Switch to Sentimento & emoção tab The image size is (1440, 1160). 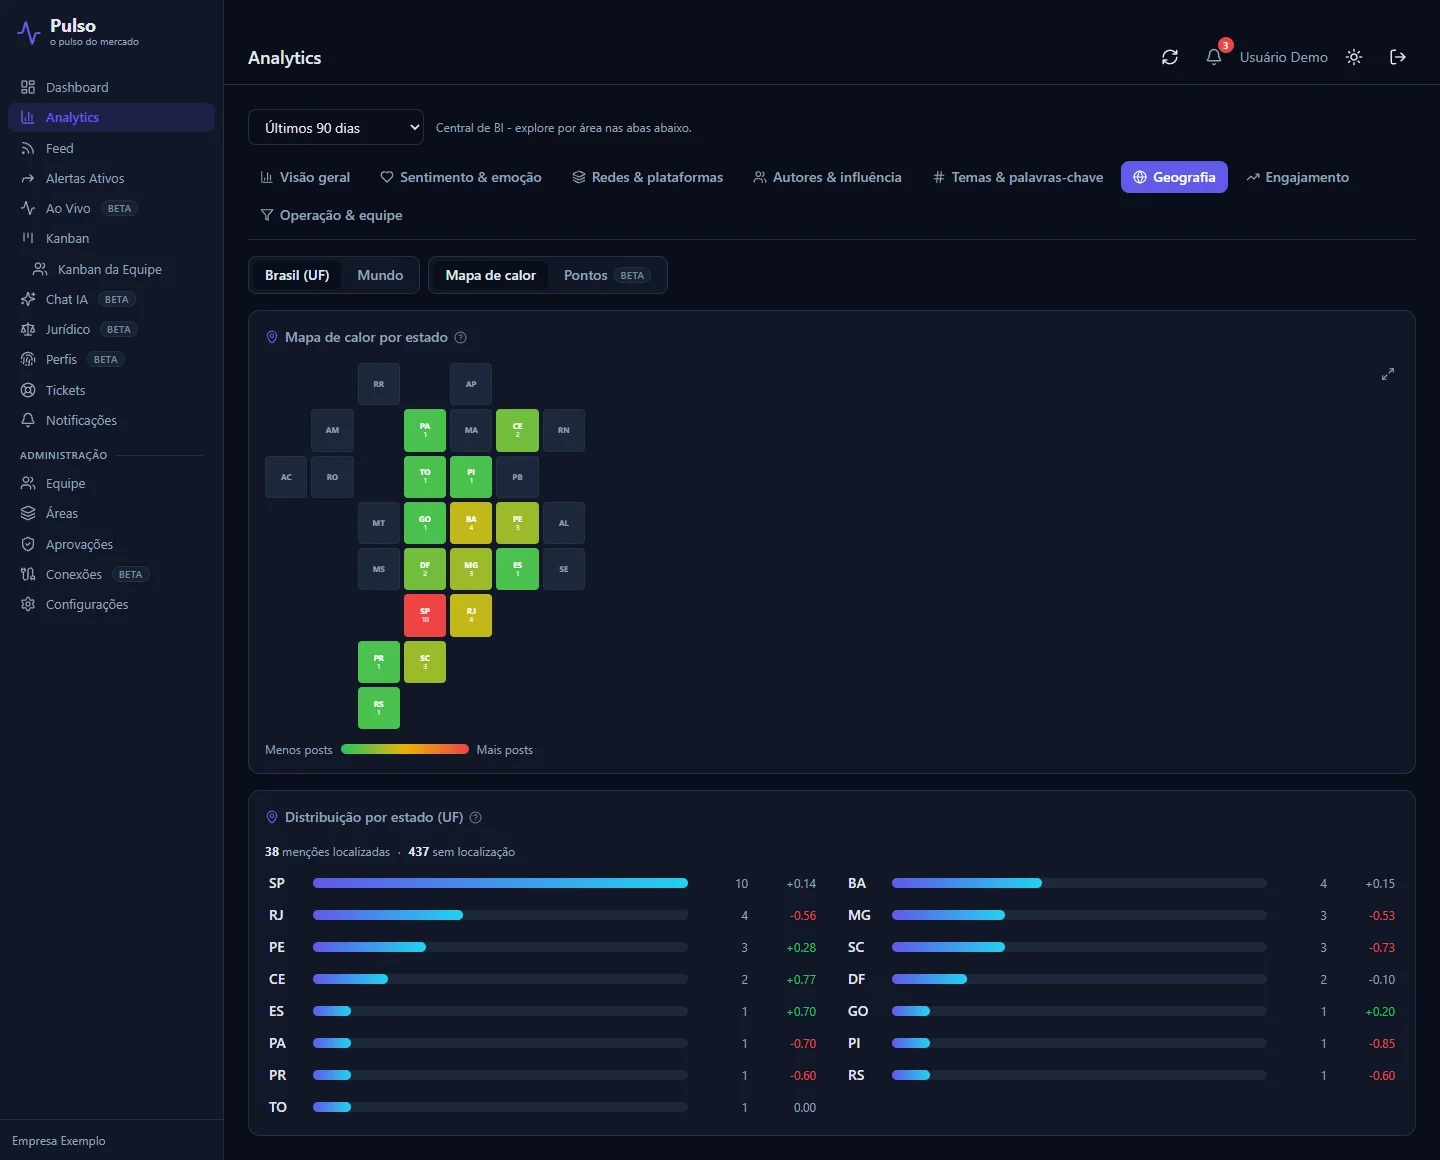(461, 177)
